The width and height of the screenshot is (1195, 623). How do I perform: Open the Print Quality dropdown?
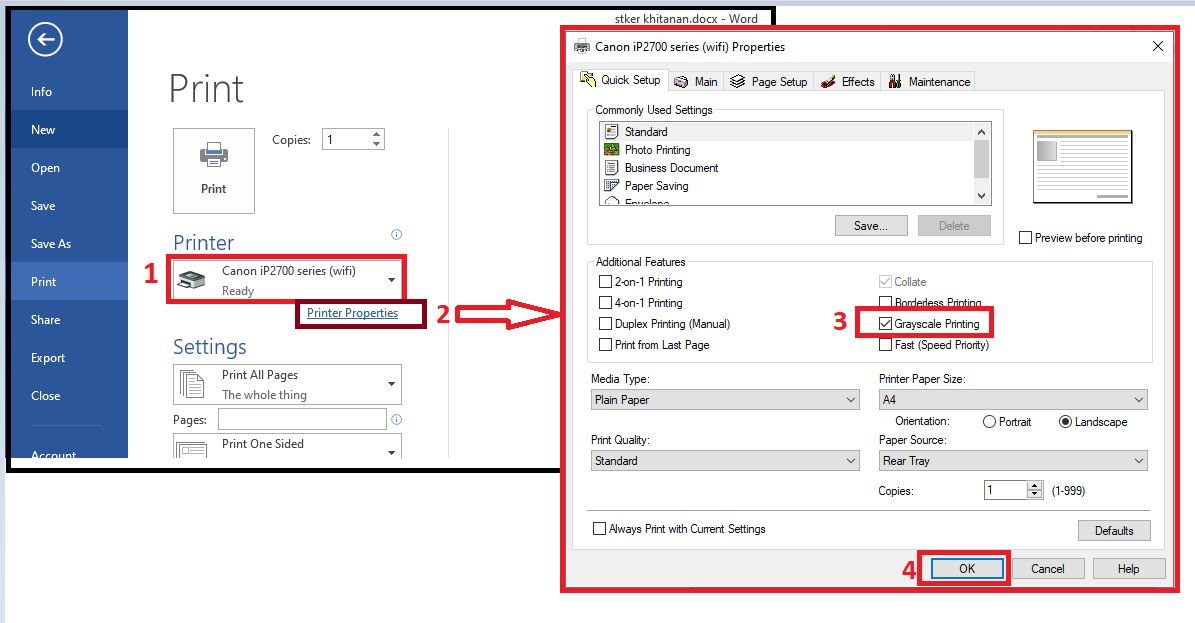pos(725,461)
